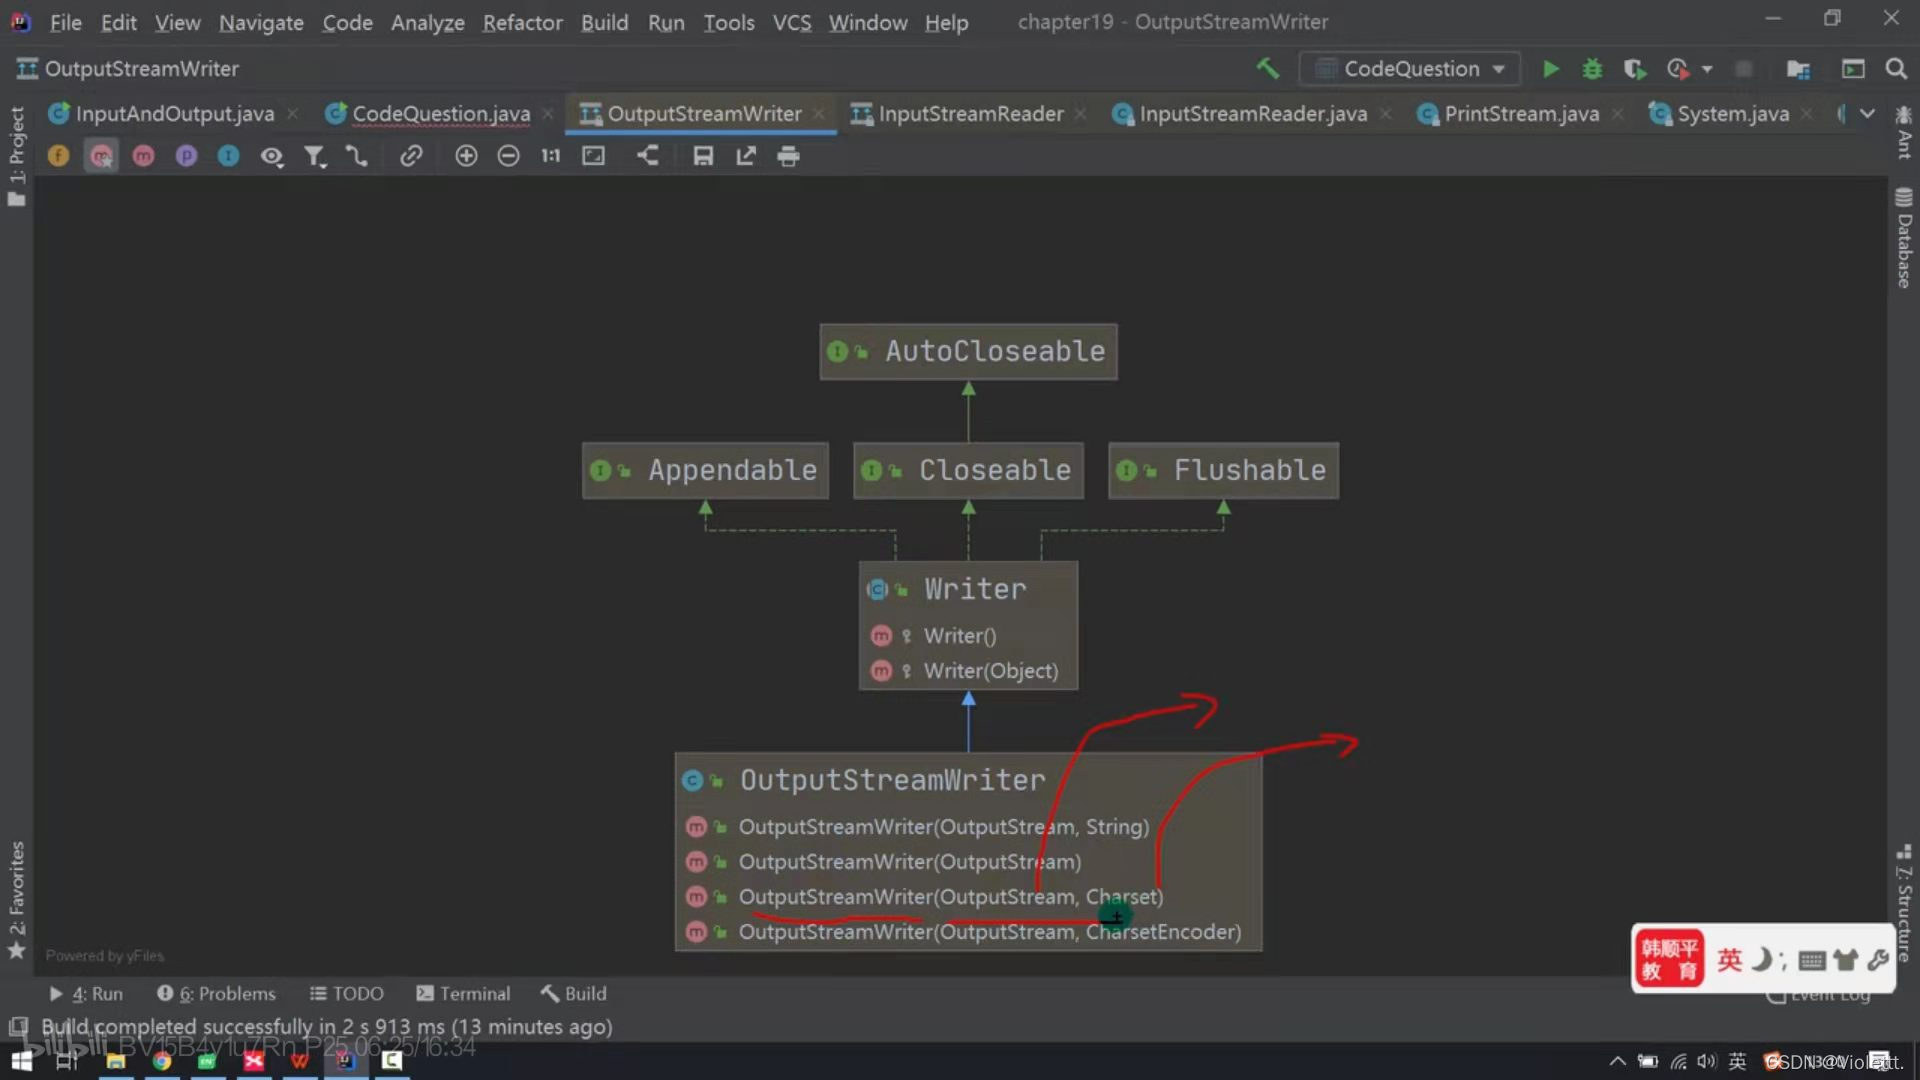Viewport: 1920px width, 1080px height.
Task: Close the InputAndOutput.java tab
Action: click(292, 114)
